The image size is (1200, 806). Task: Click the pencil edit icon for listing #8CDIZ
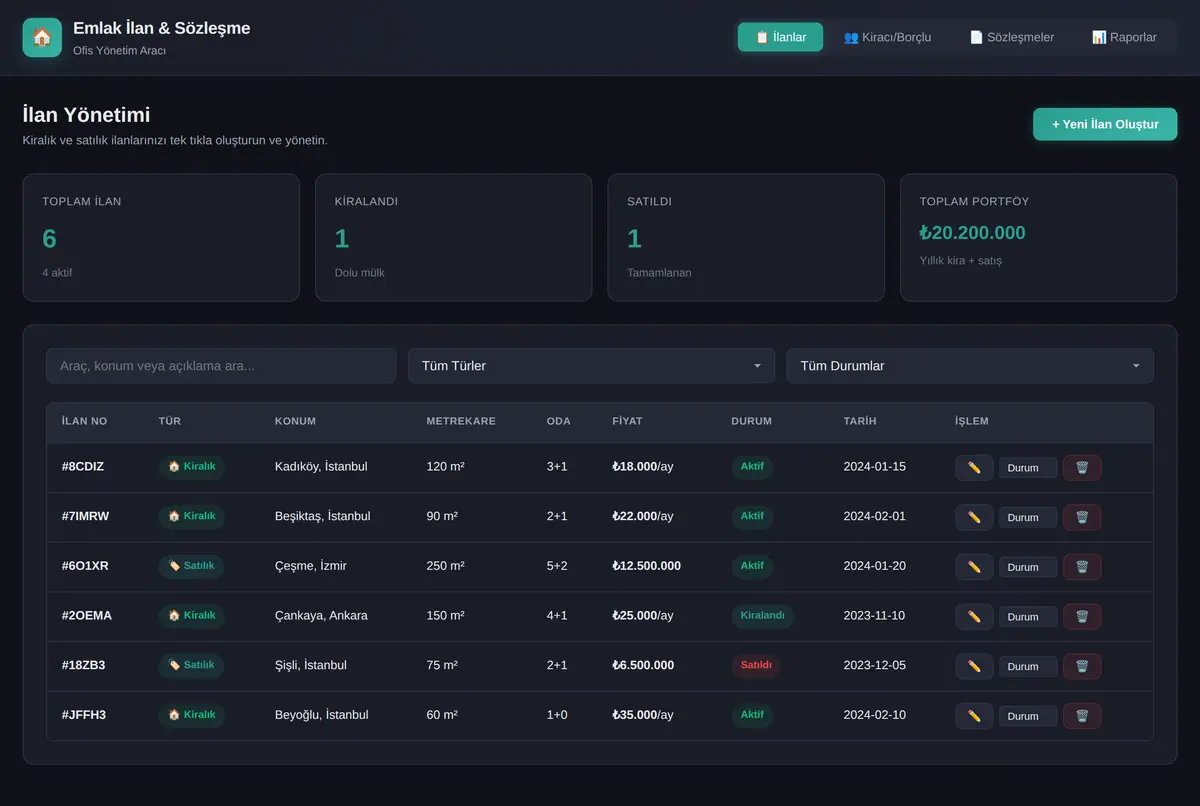click(974, 468)
